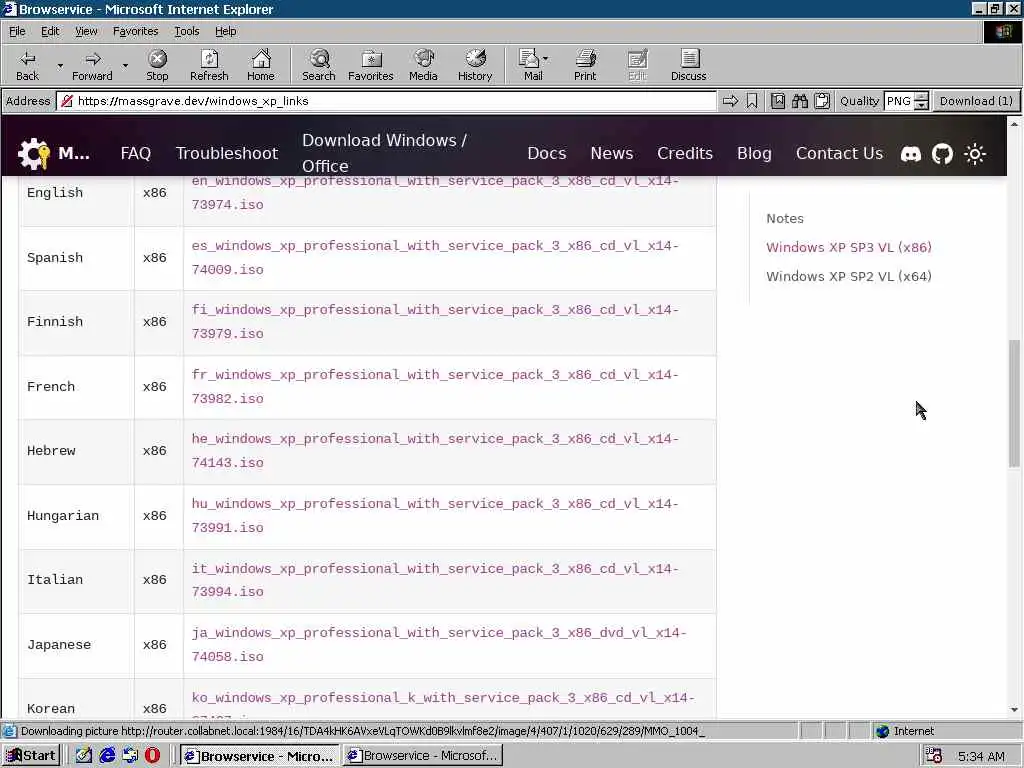The height and width of the screenshot is (768, 1024).
Task: Click the Forward navigation button
Action: click(92, 65)
